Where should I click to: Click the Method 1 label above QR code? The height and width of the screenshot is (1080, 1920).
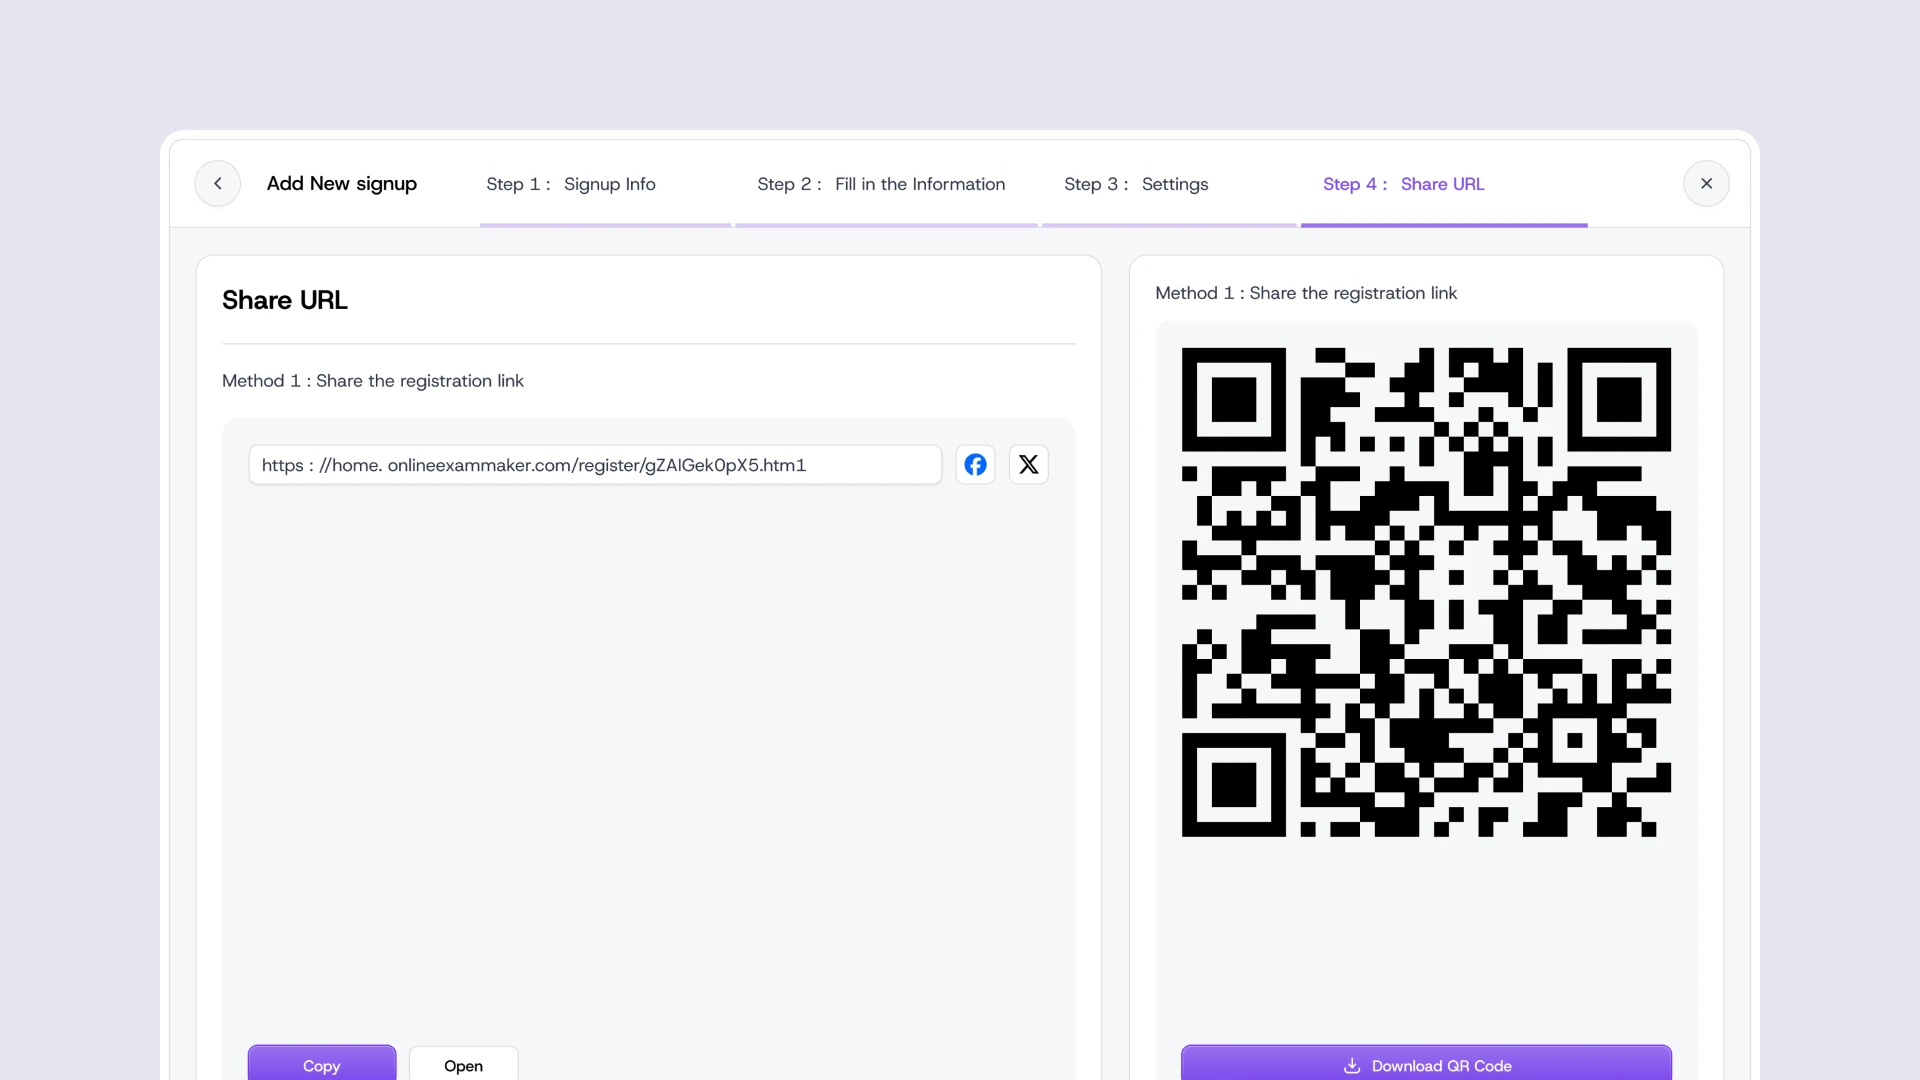(x=1306, y=293)
